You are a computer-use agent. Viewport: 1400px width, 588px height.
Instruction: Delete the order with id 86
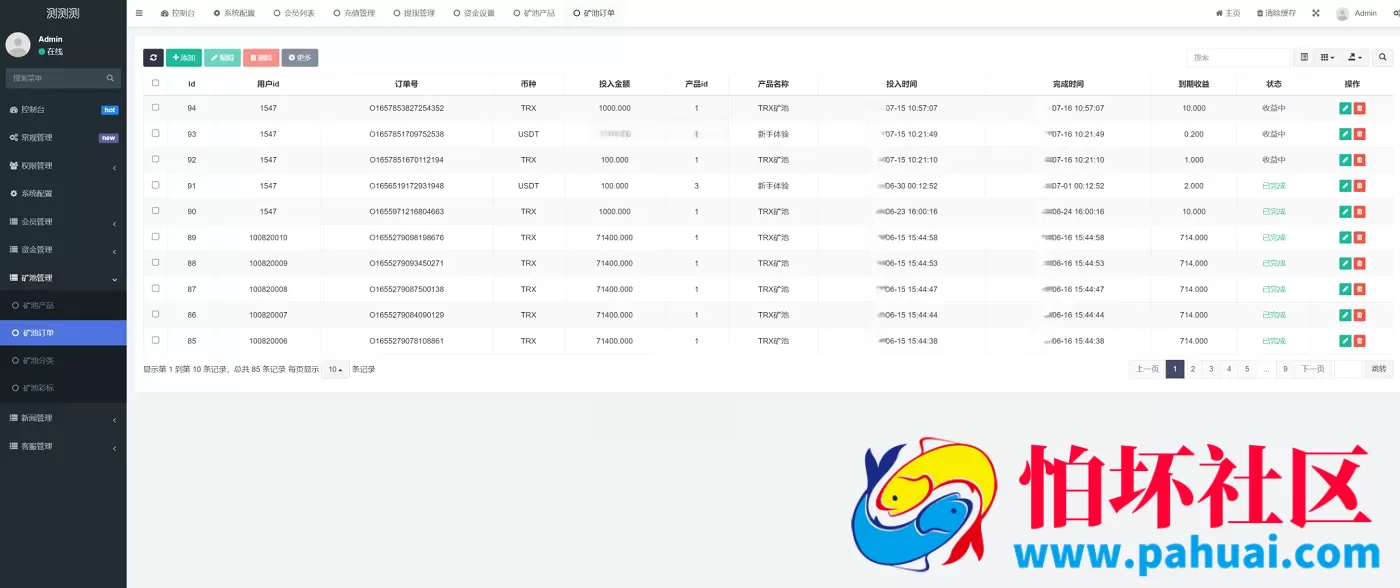[1359, 315]
